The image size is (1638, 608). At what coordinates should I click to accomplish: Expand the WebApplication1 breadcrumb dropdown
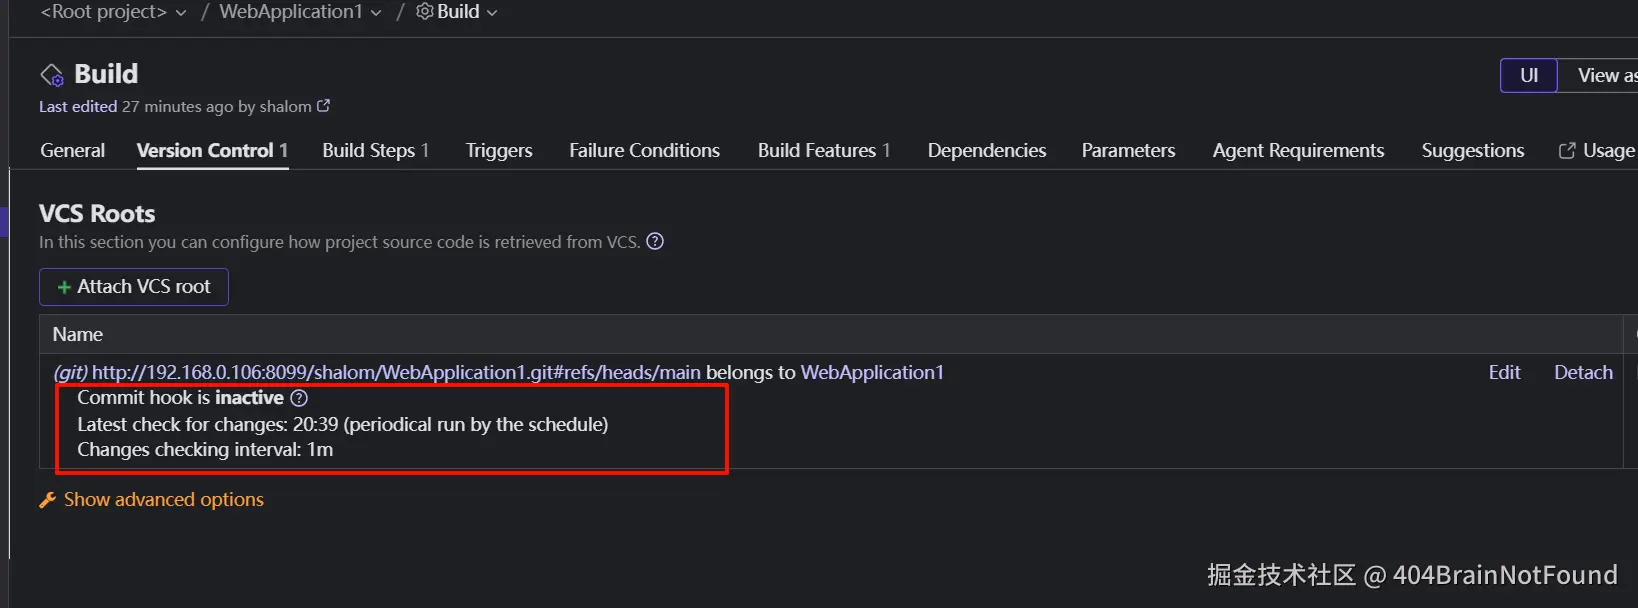click(x=376, y=13)
